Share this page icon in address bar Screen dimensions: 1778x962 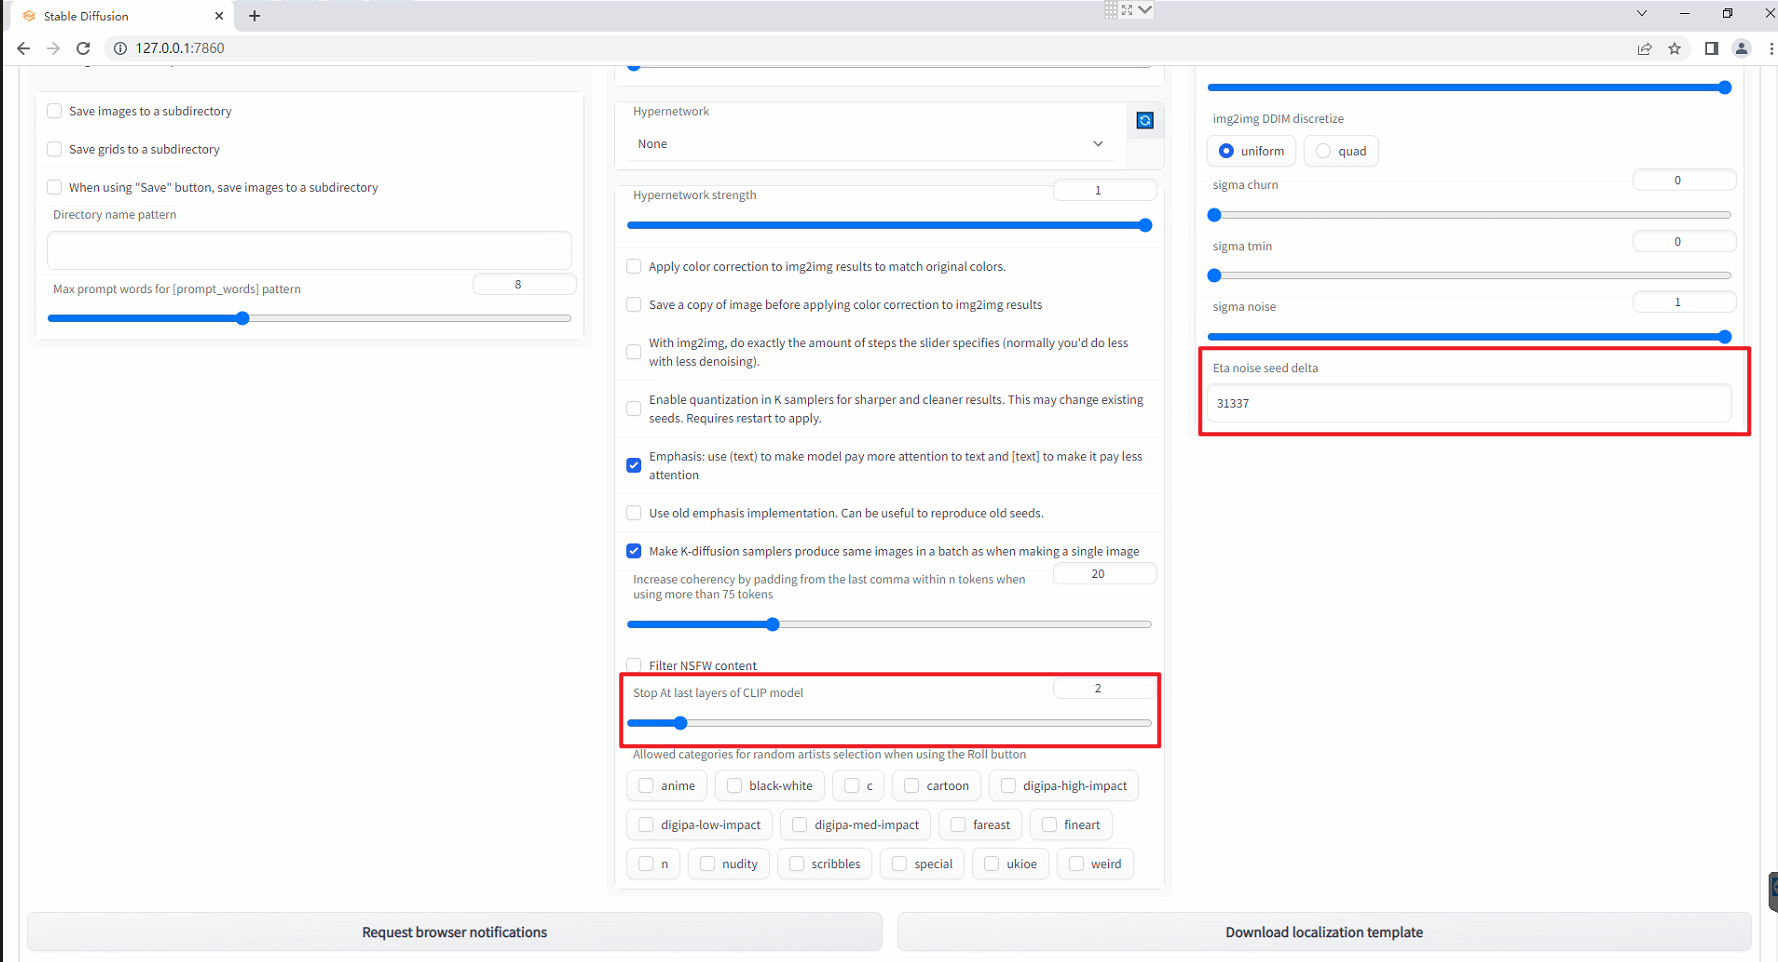pos(1644,48)
